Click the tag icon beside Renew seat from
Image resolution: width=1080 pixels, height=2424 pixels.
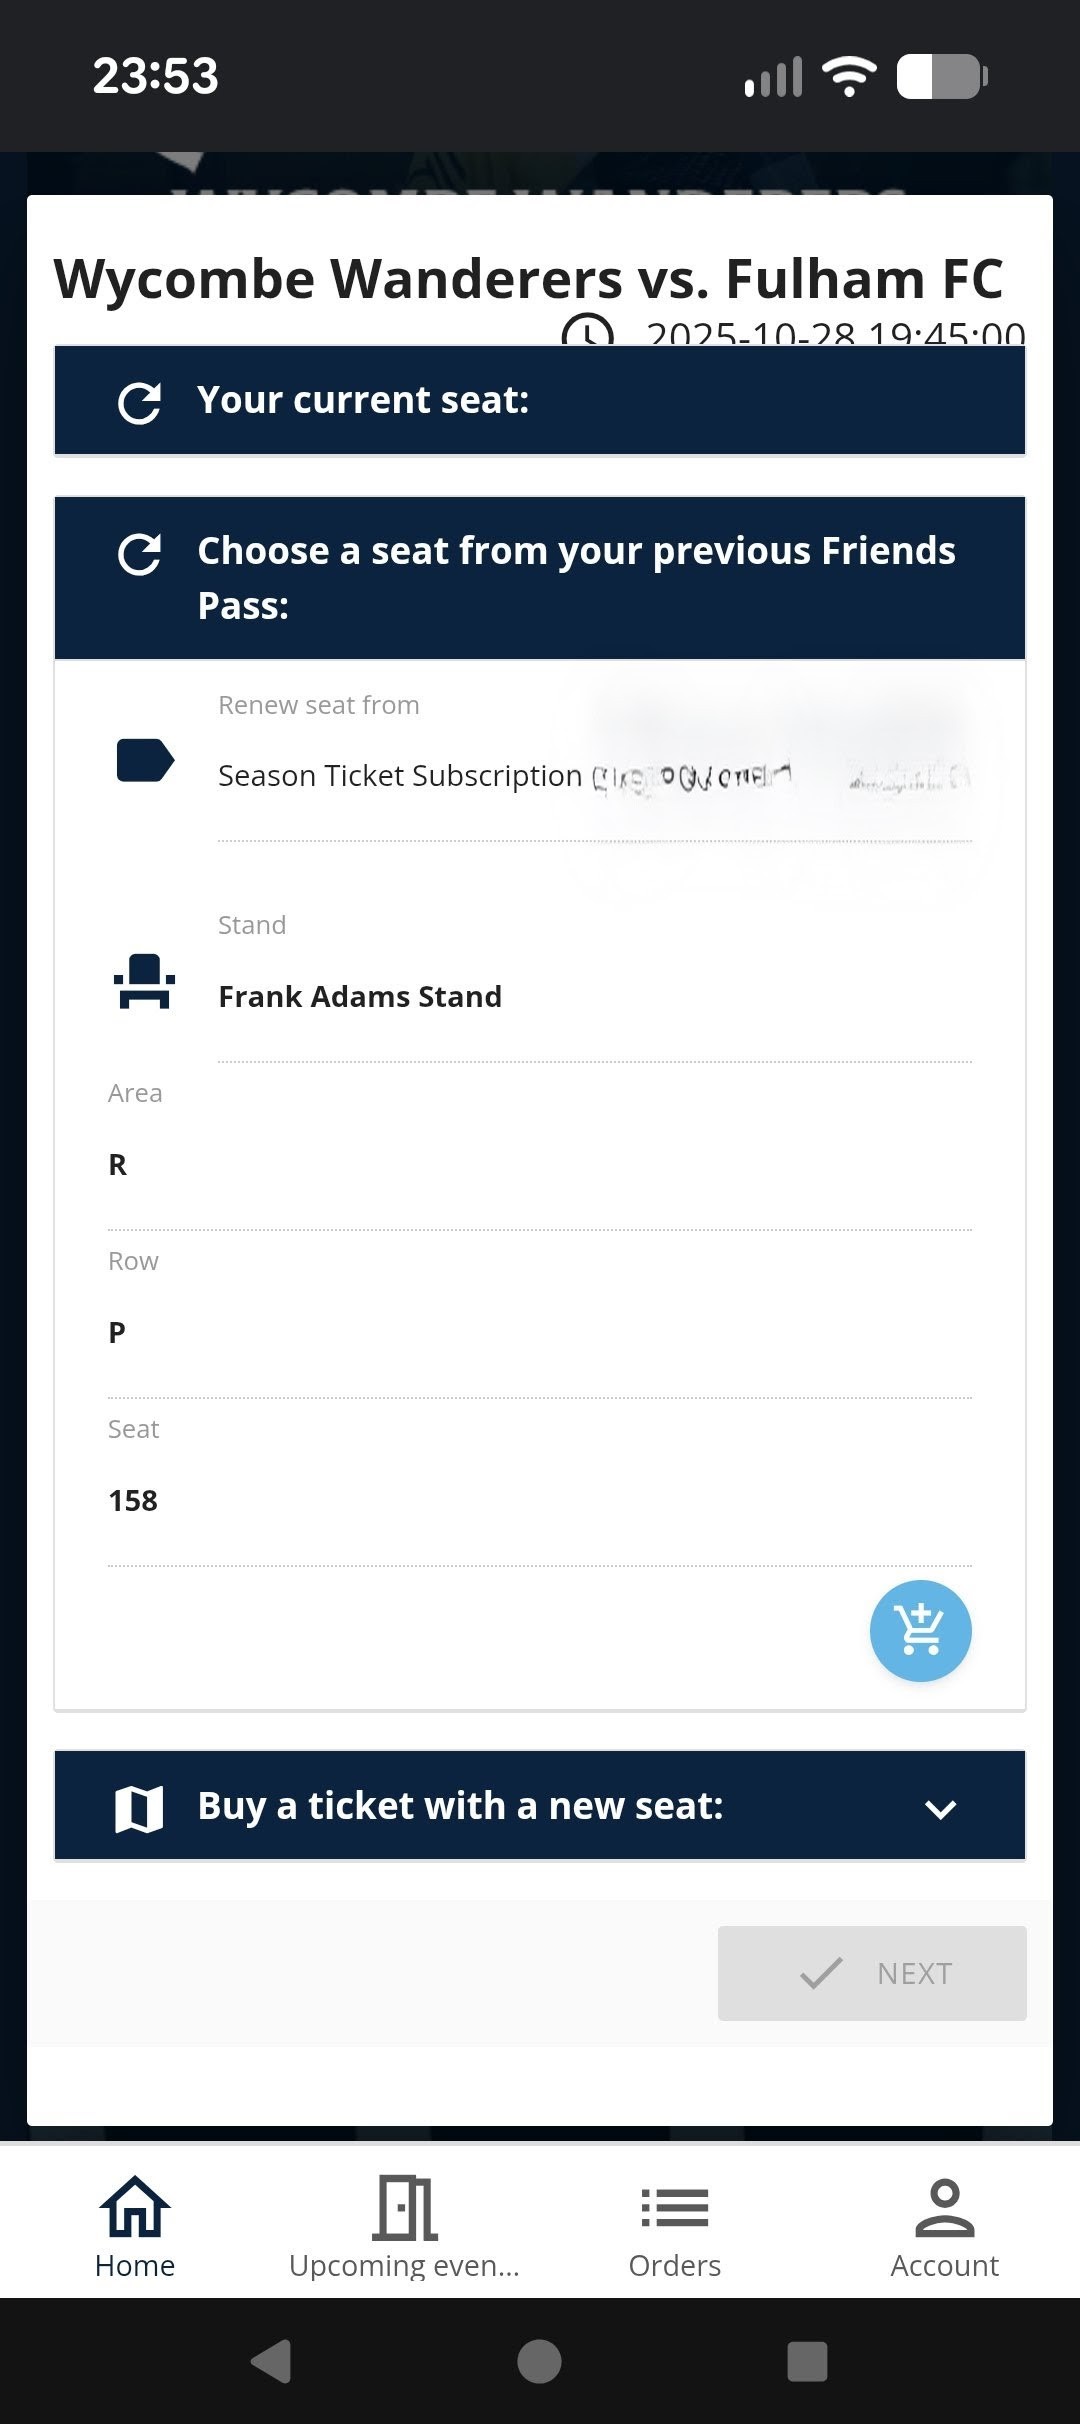[145, 760]
